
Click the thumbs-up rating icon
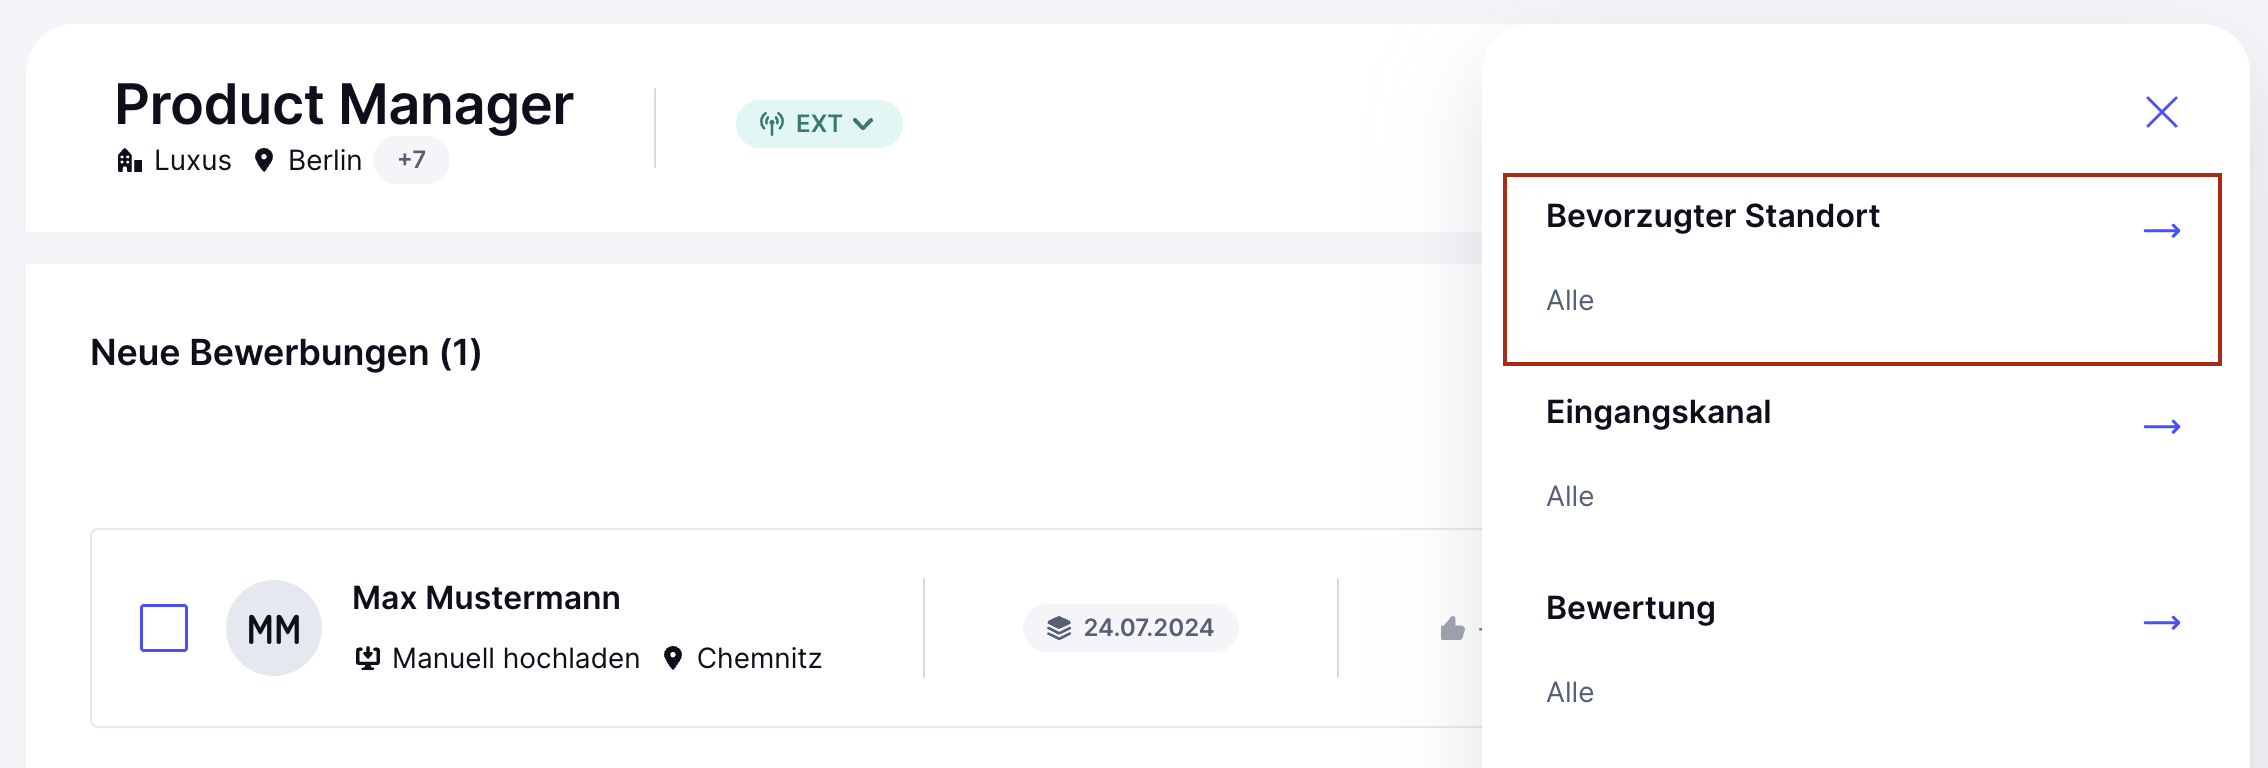coord(1452,628)
